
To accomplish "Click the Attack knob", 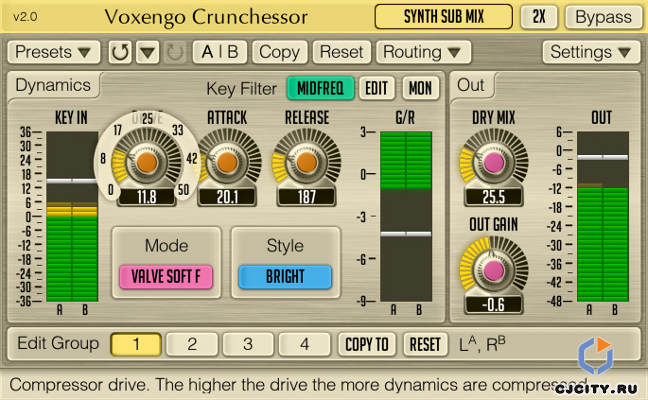I will (x=228, y=161).
